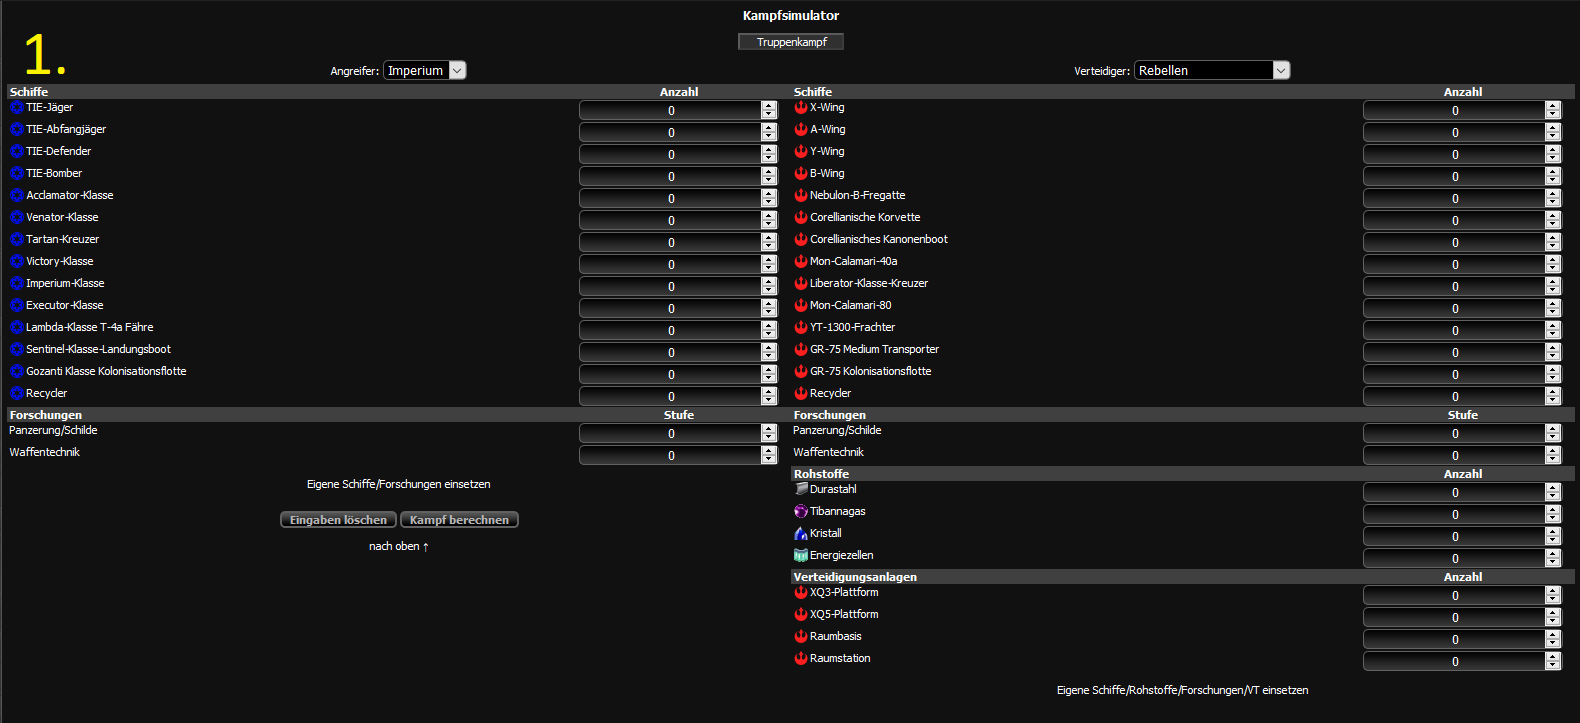Click the nach oben link

click(x=398, y=546)
